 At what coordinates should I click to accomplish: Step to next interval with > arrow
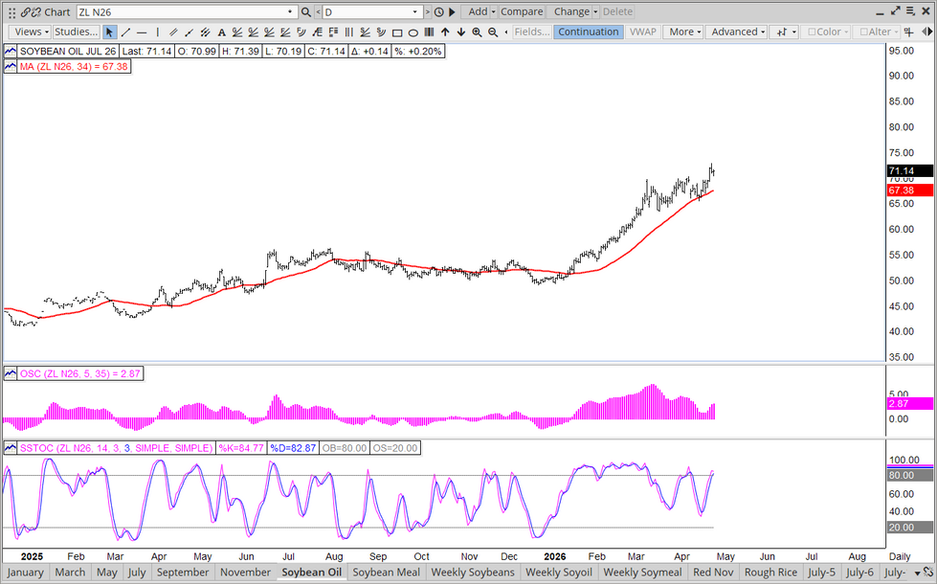pyautogui.click(x=427, y=12)
